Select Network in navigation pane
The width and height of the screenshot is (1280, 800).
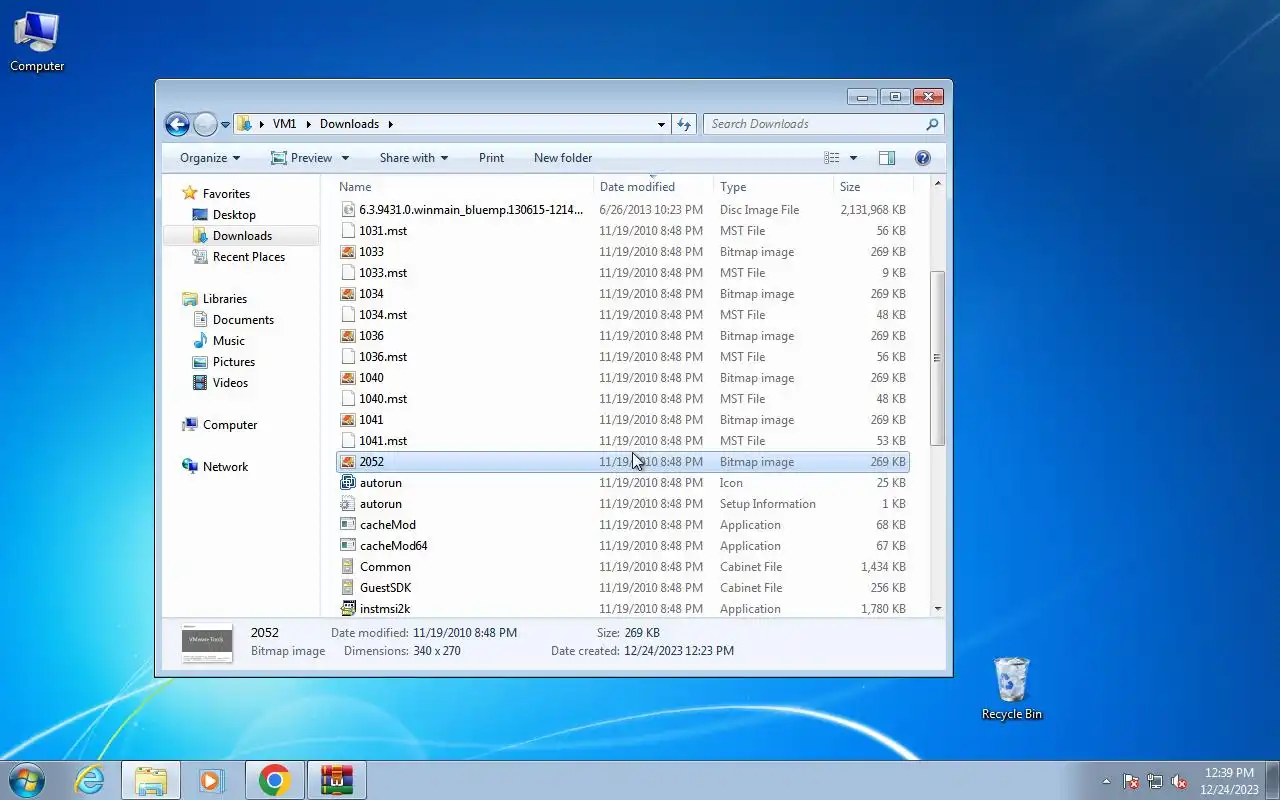[x=225, y=467]
